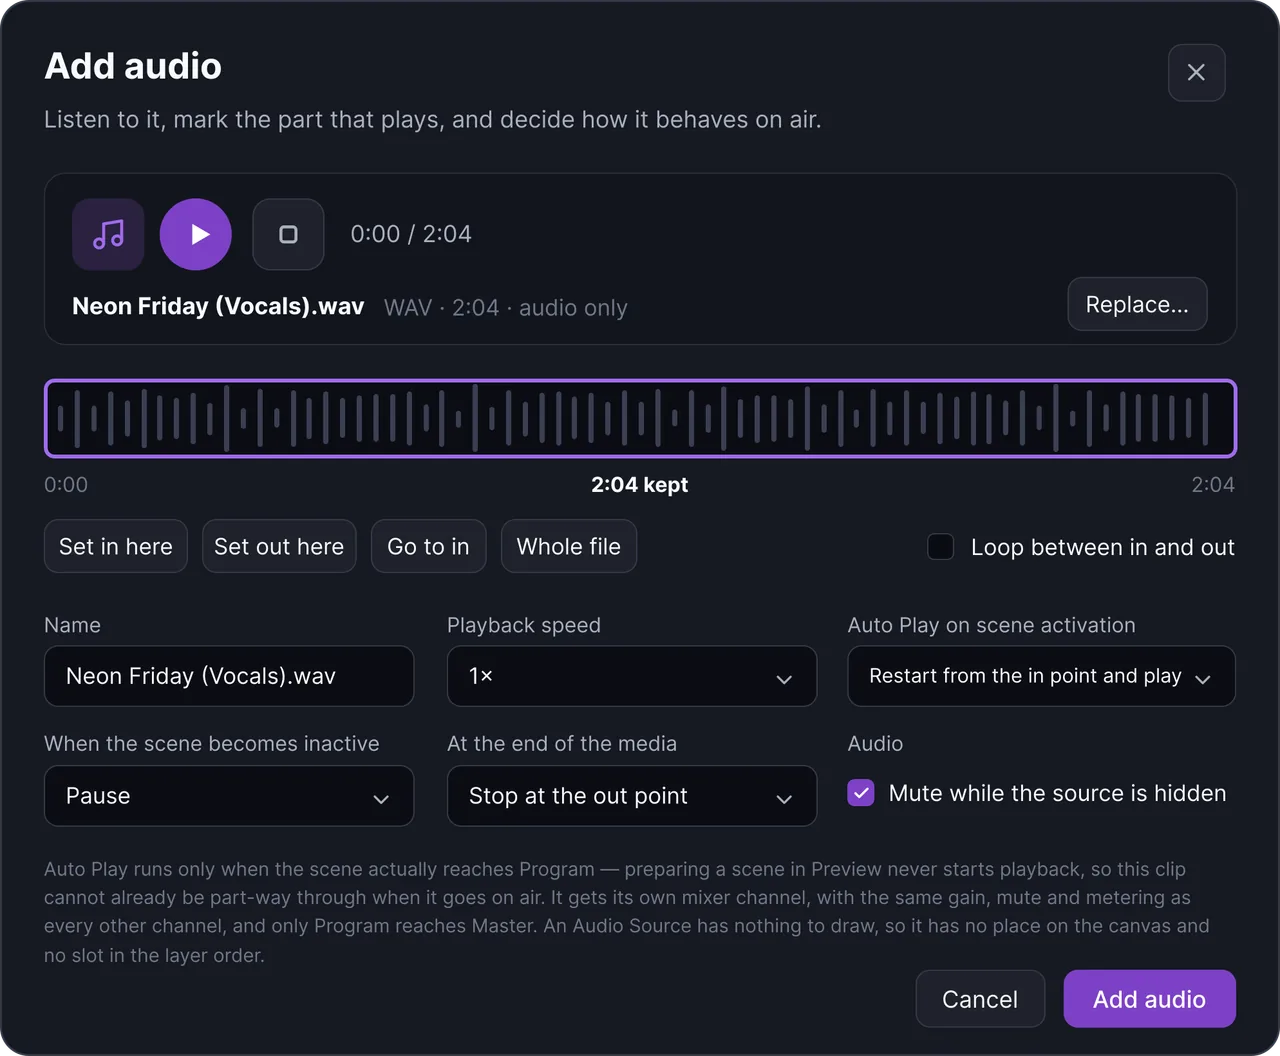Click the 2:04 kept duration label
This screenshot has width=1280, height=1056.
pyautogui.click(x=640, y=485)
